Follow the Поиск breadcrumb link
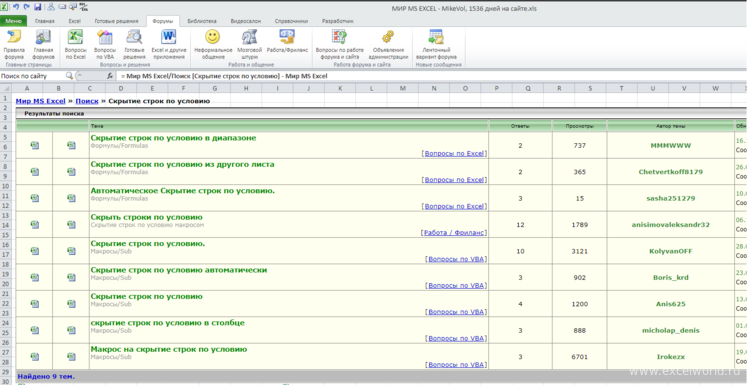The width and height of the screenshot is (750, 385). [x=87, y=101]
